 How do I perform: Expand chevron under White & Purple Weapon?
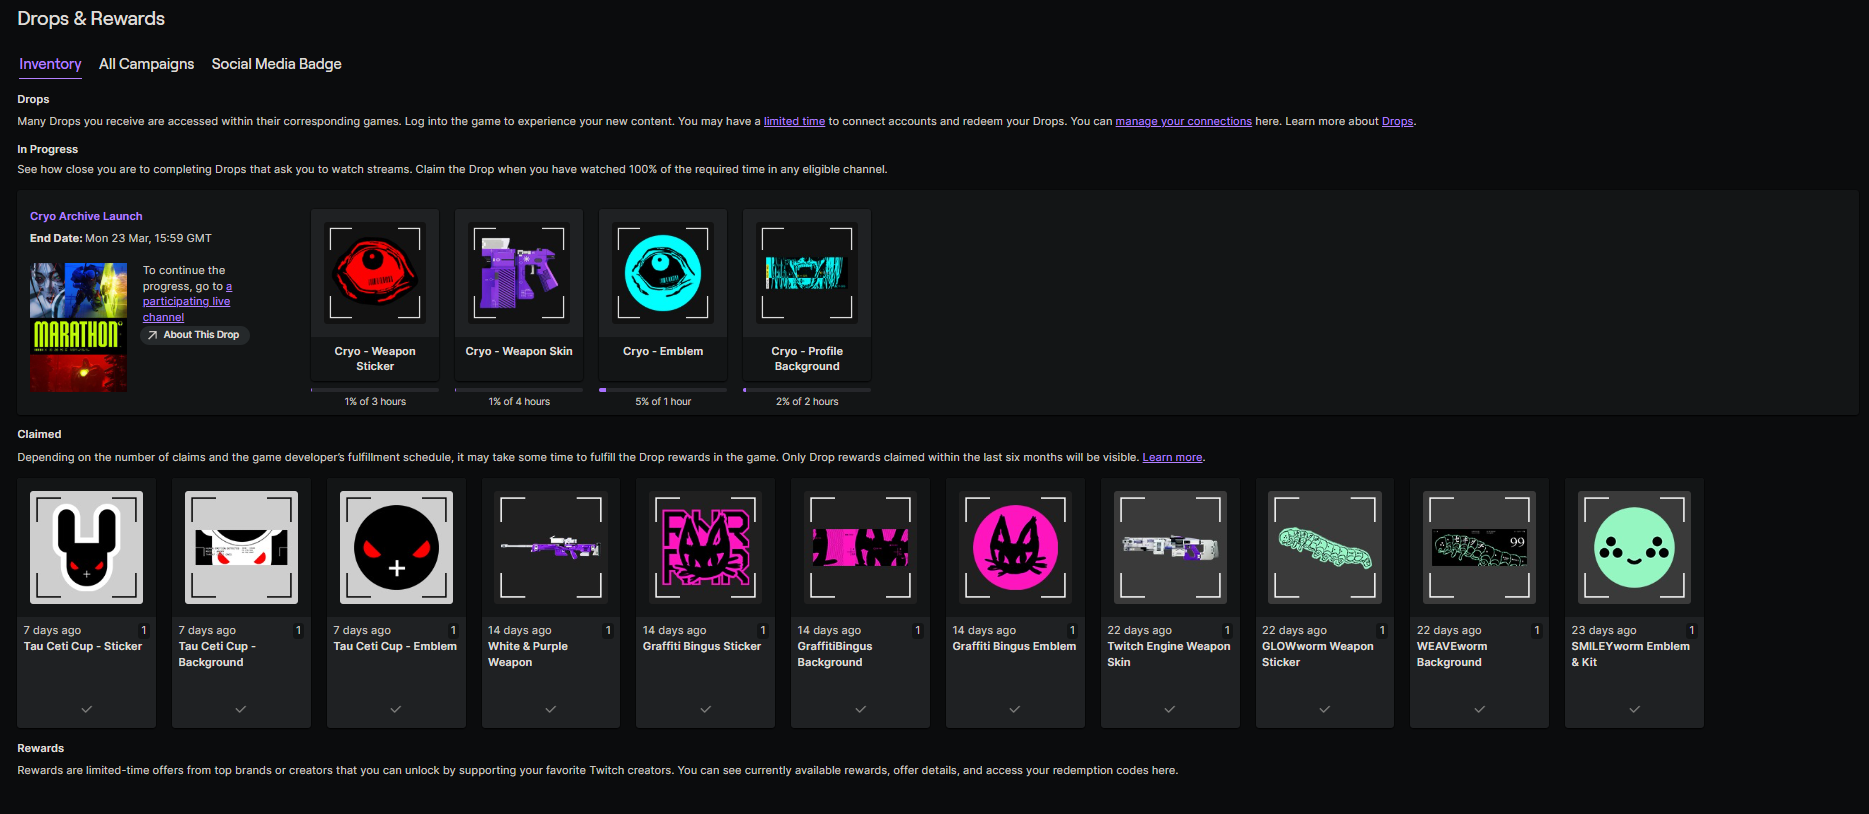551,709
